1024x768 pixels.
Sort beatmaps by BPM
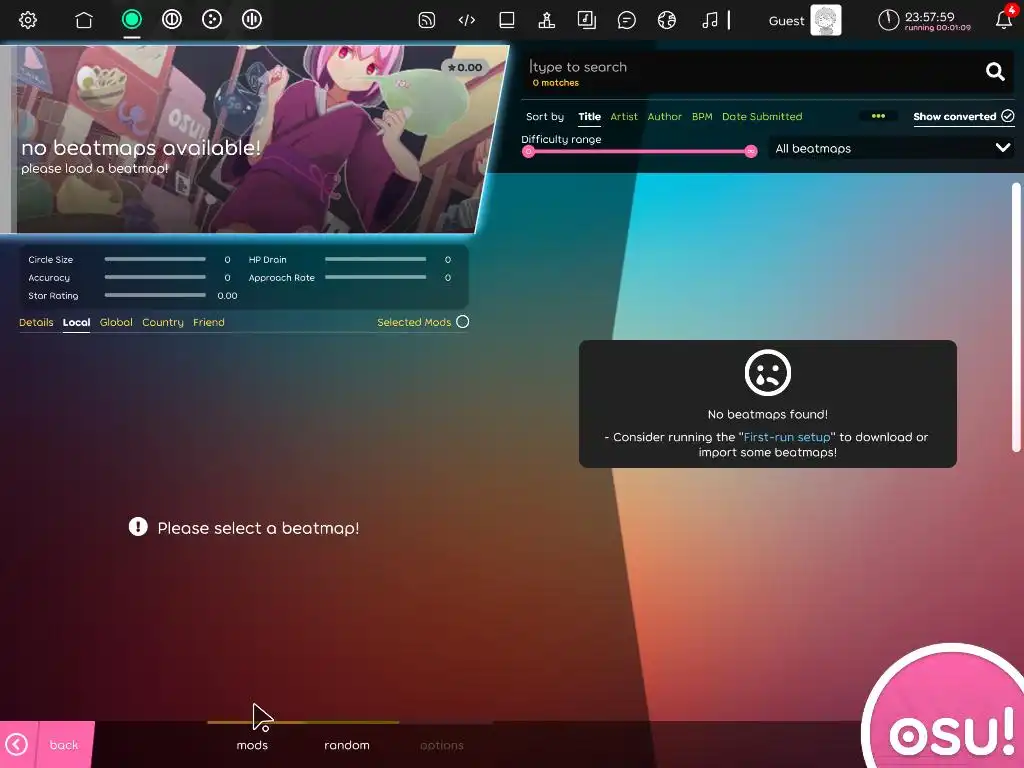pyautogui.click(x=702, y=116)
